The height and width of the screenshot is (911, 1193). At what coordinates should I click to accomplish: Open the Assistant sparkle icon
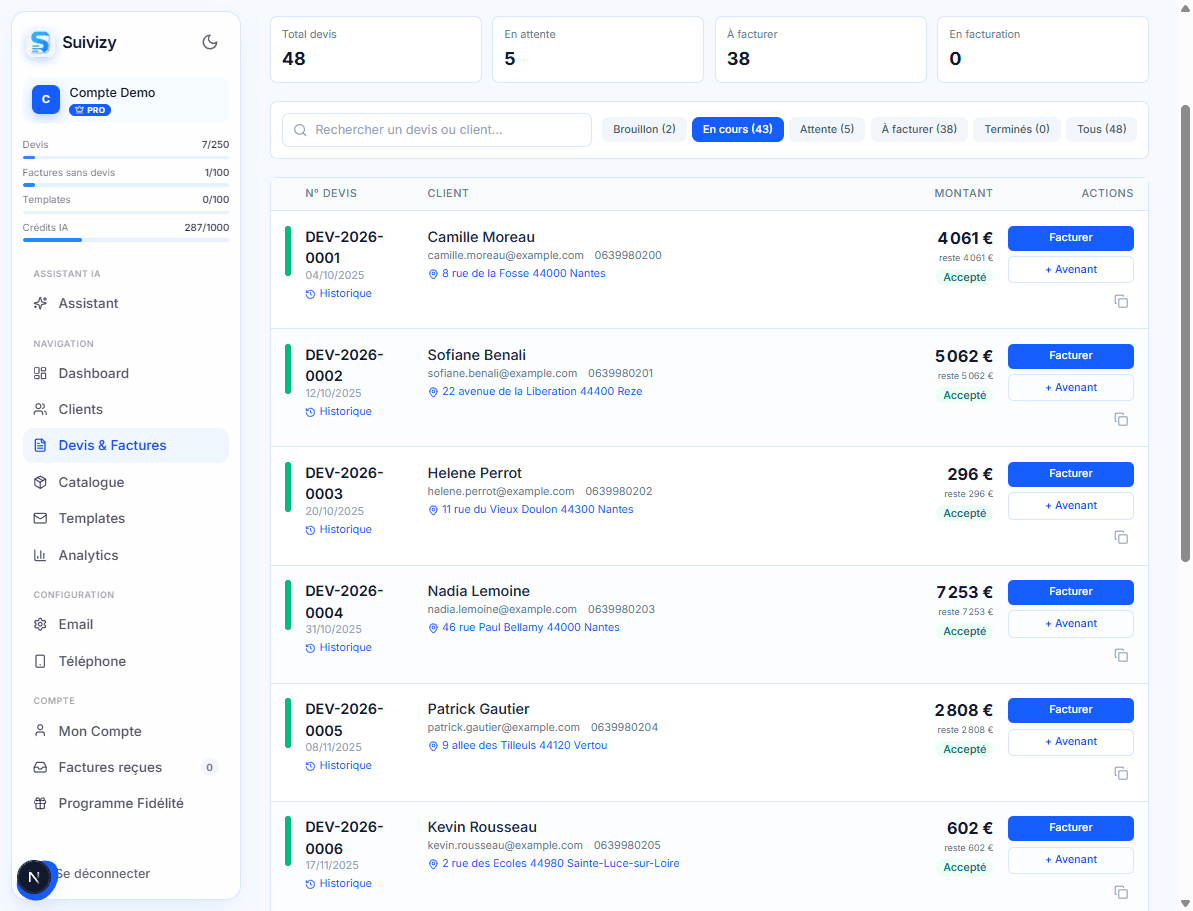click(x=40, y=304)
